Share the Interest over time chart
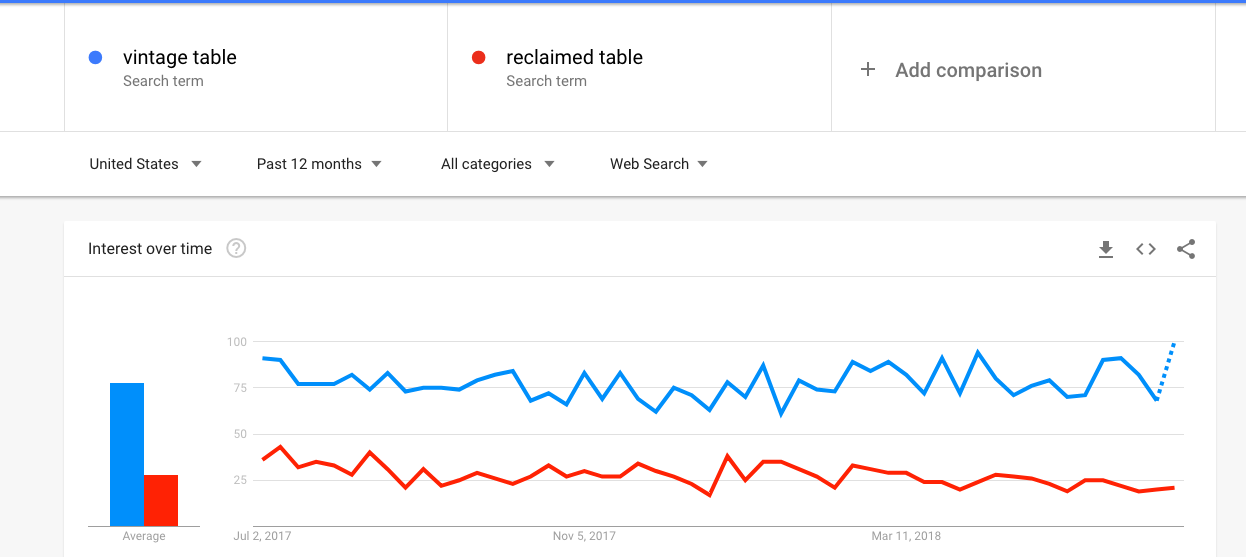 coord(1186,249)
